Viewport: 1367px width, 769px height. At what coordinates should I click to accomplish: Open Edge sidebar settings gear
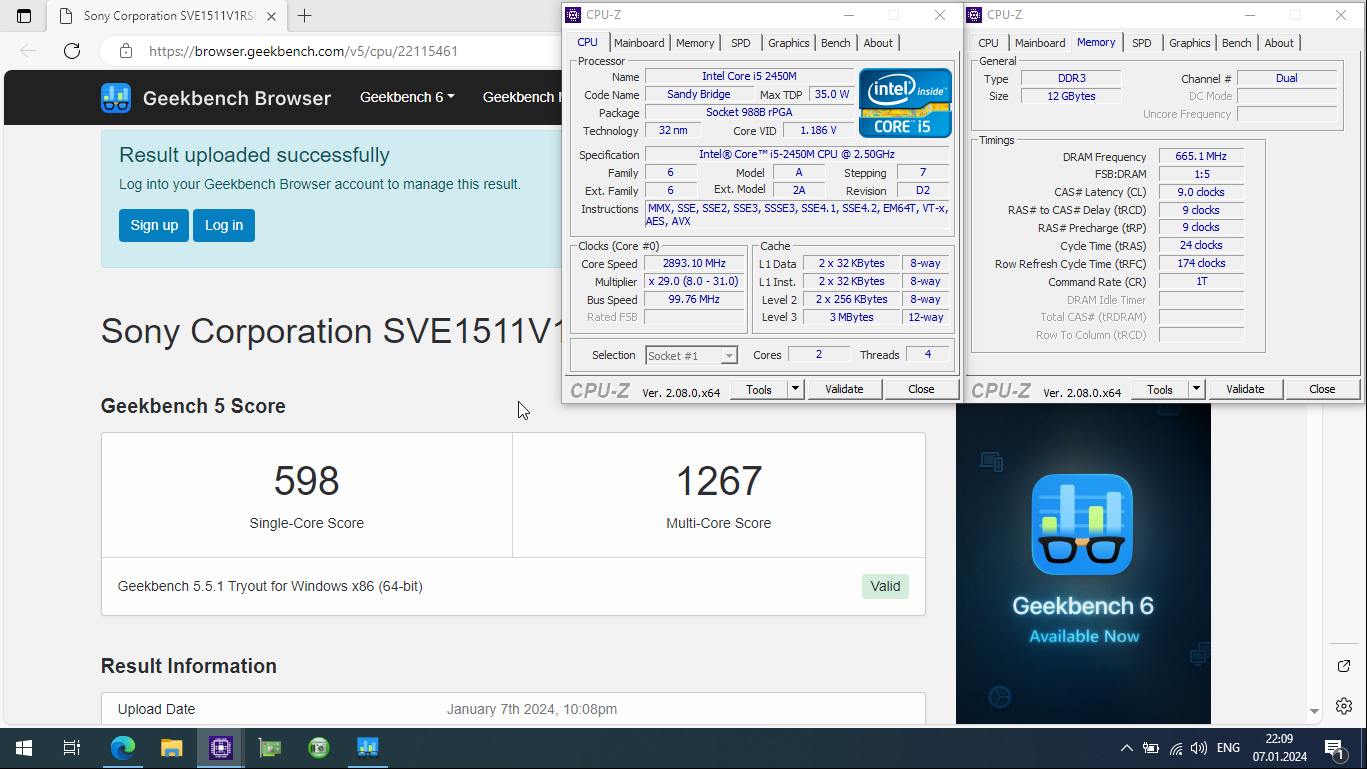[1344, 706]
